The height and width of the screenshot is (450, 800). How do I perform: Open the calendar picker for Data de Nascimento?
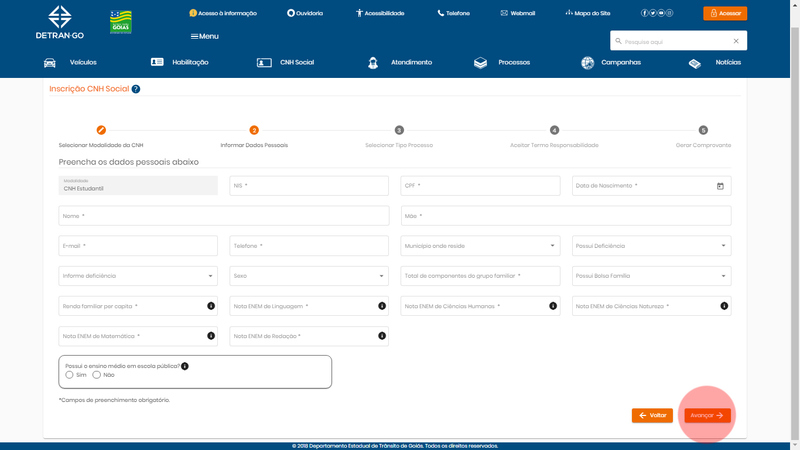pos(720,186)
